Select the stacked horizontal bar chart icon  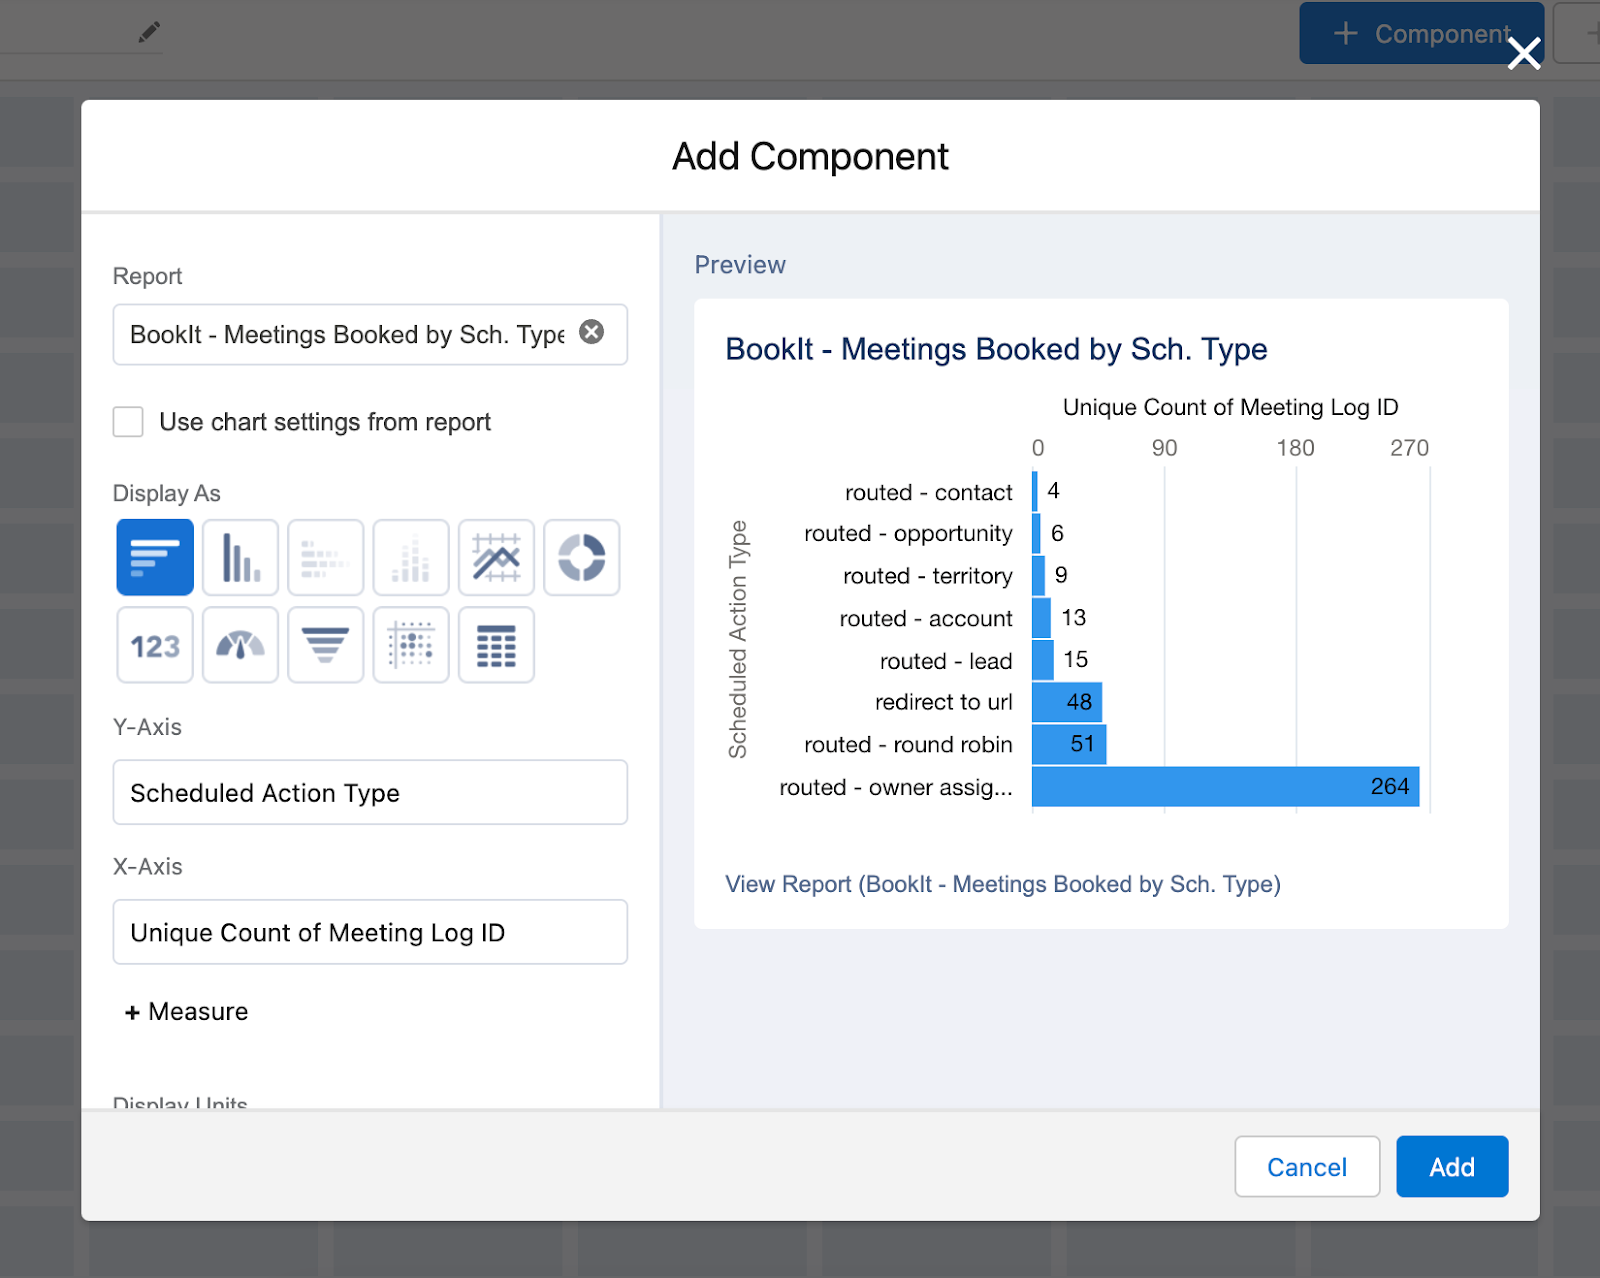325,557
